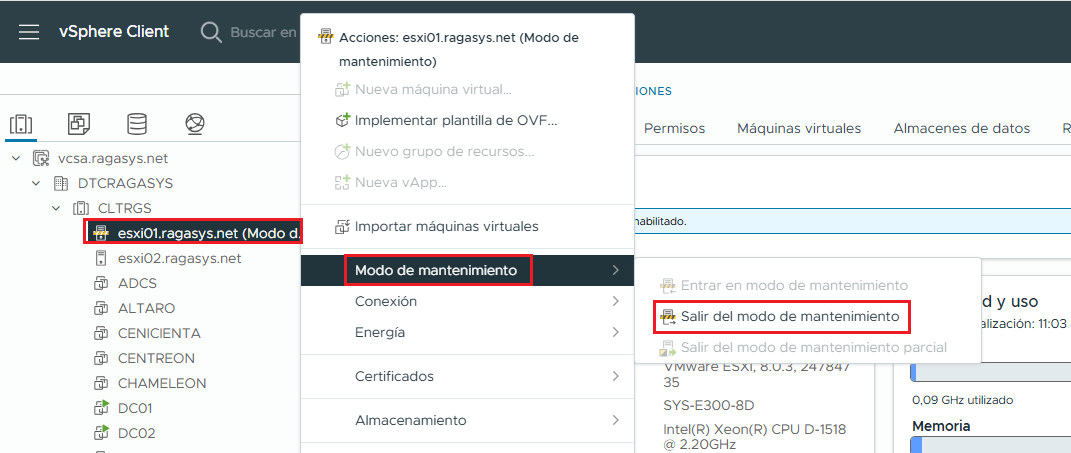Open VMs and Templates inventory view icon
1071x453 pixels.
pyautogui.click(x=79, y=124)
